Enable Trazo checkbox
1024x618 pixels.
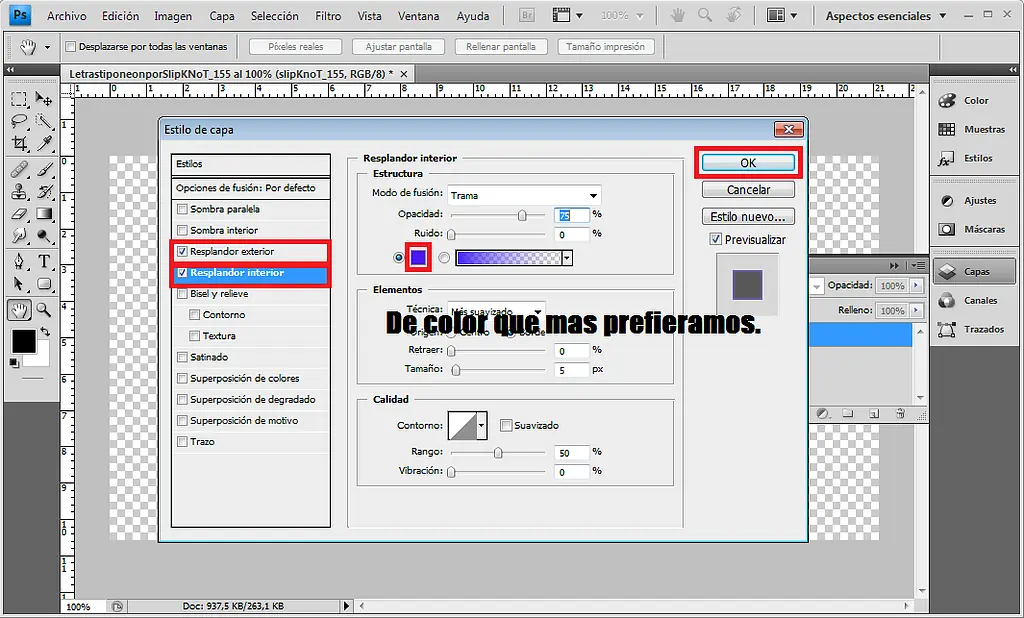click(x=182, y=442)
